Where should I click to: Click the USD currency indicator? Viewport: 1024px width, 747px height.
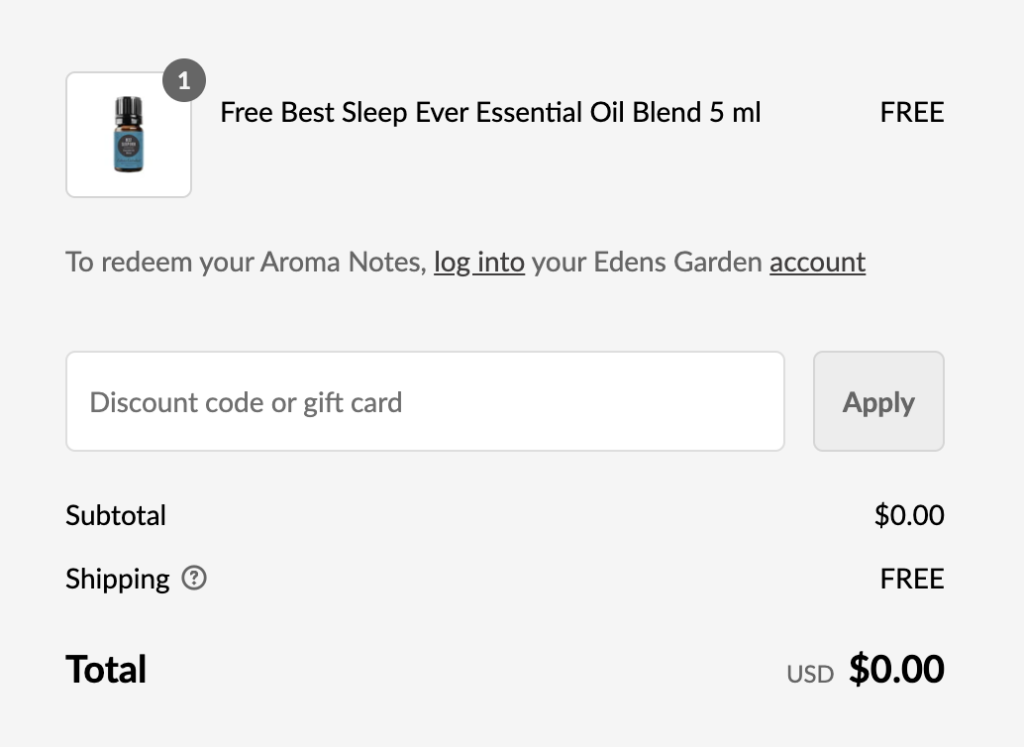point(809,674)
